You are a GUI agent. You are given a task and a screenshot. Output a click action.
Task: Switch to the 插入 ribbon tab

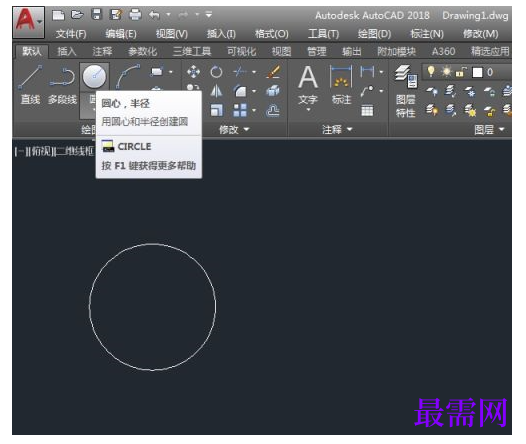pyautogui.click(x=67, y=51)
